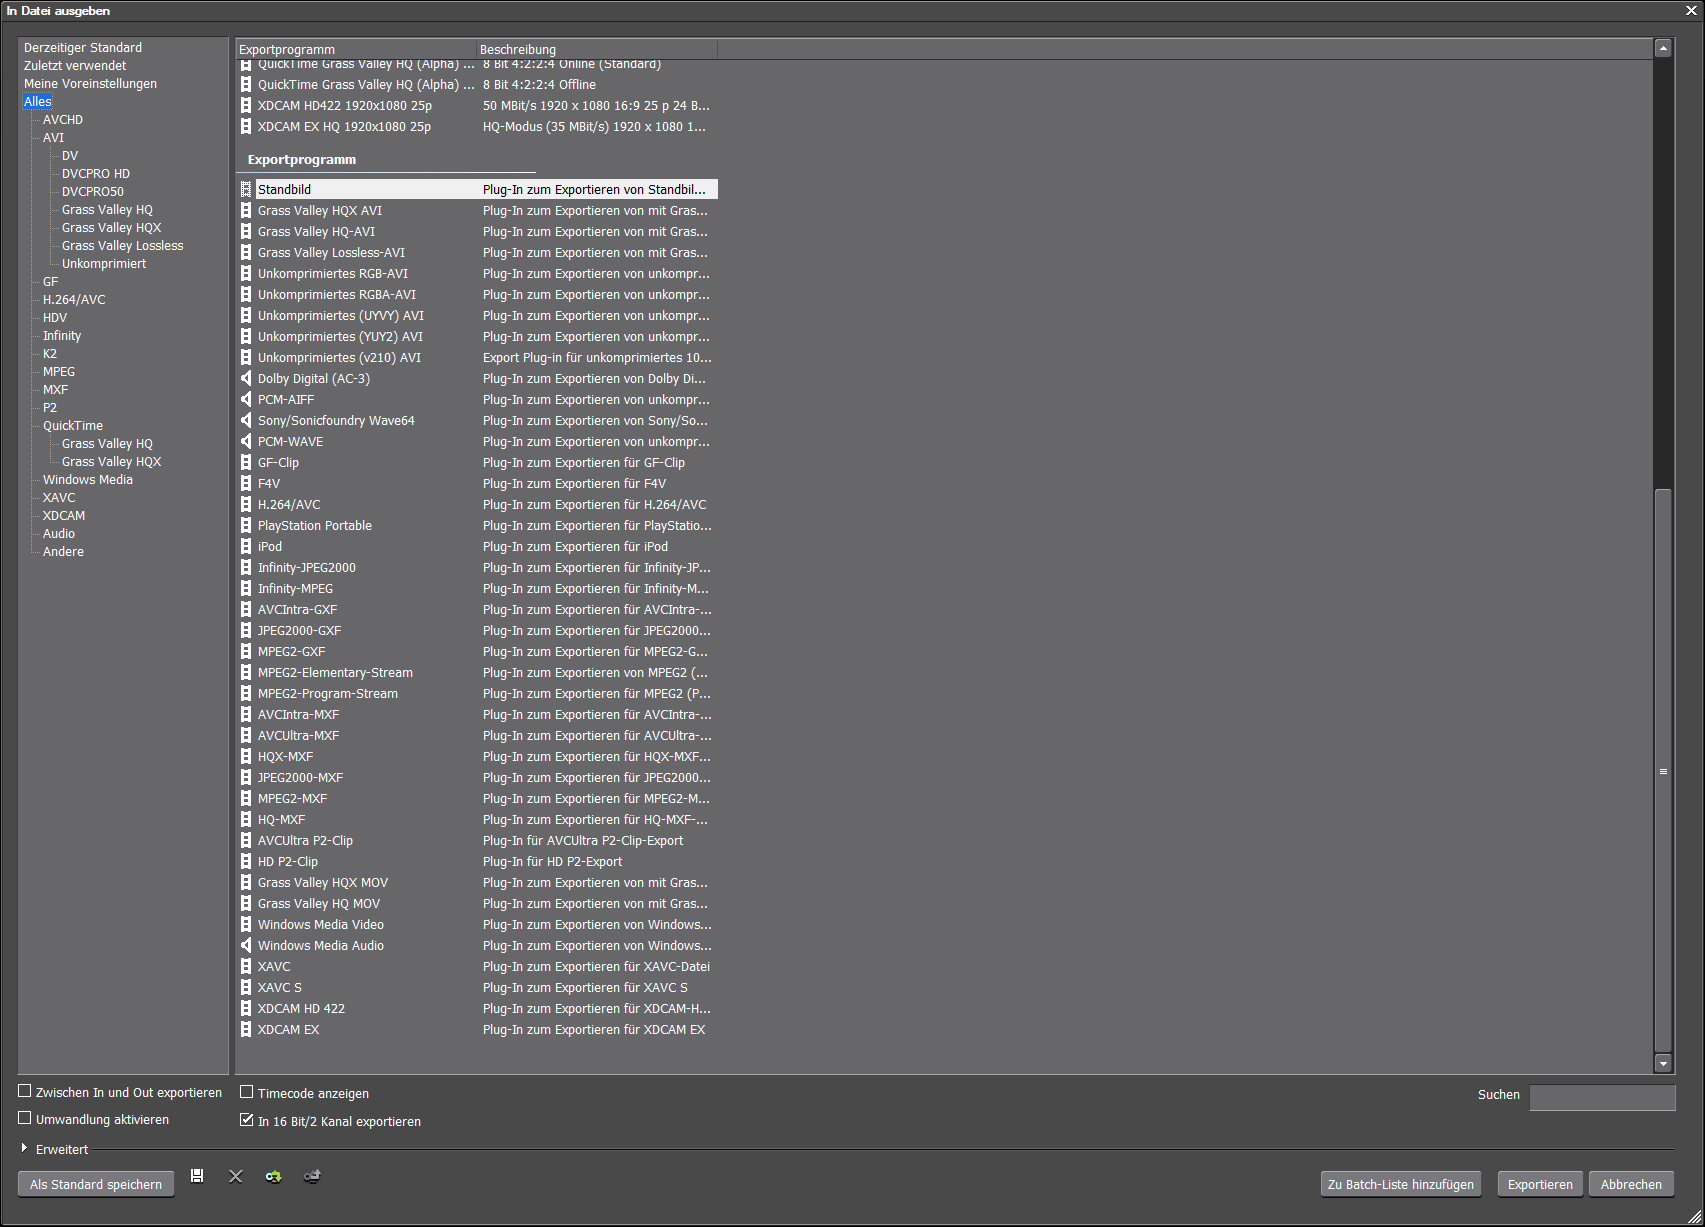Click the Exportieren button
Viewport: 1705px width, 1227px height.
coord(1540,1184)
